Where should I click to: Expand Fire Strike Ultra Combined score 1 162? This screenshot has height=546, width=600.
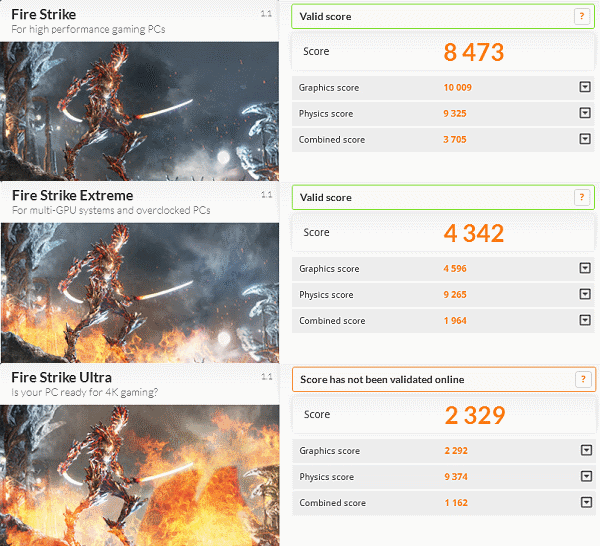point(586,502)
